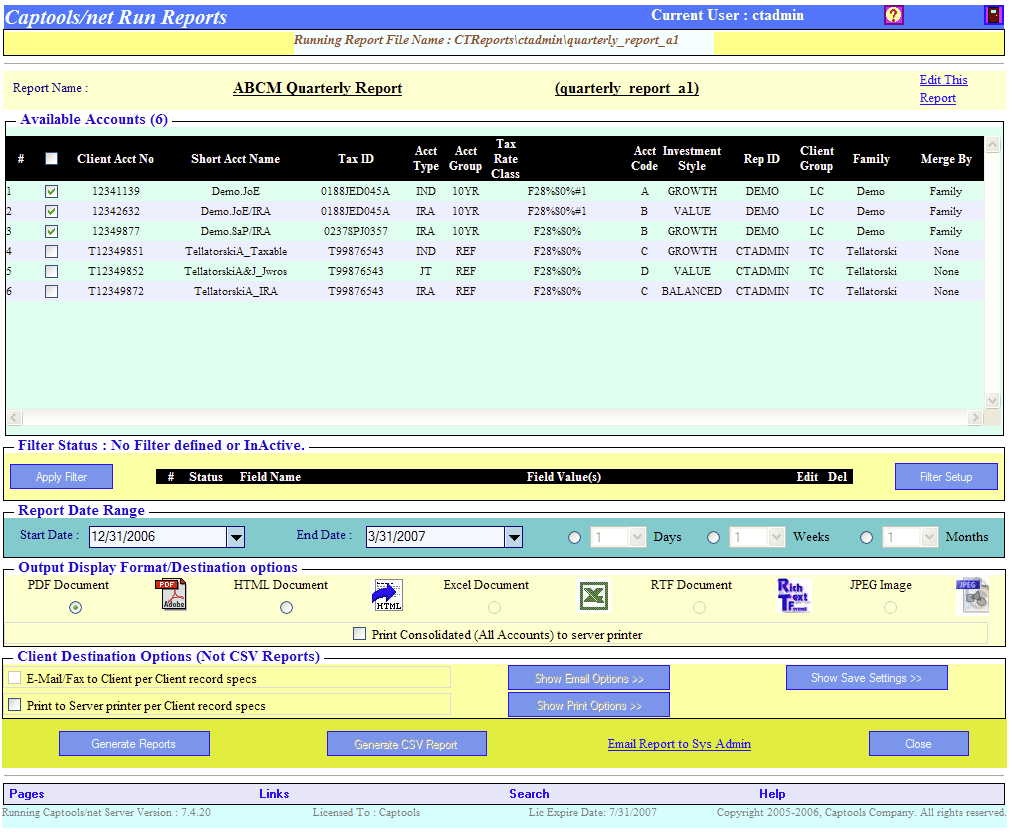This screenshot has width=1012, height=834.
Task: Open the Links menu
Action: pos(274,794)
